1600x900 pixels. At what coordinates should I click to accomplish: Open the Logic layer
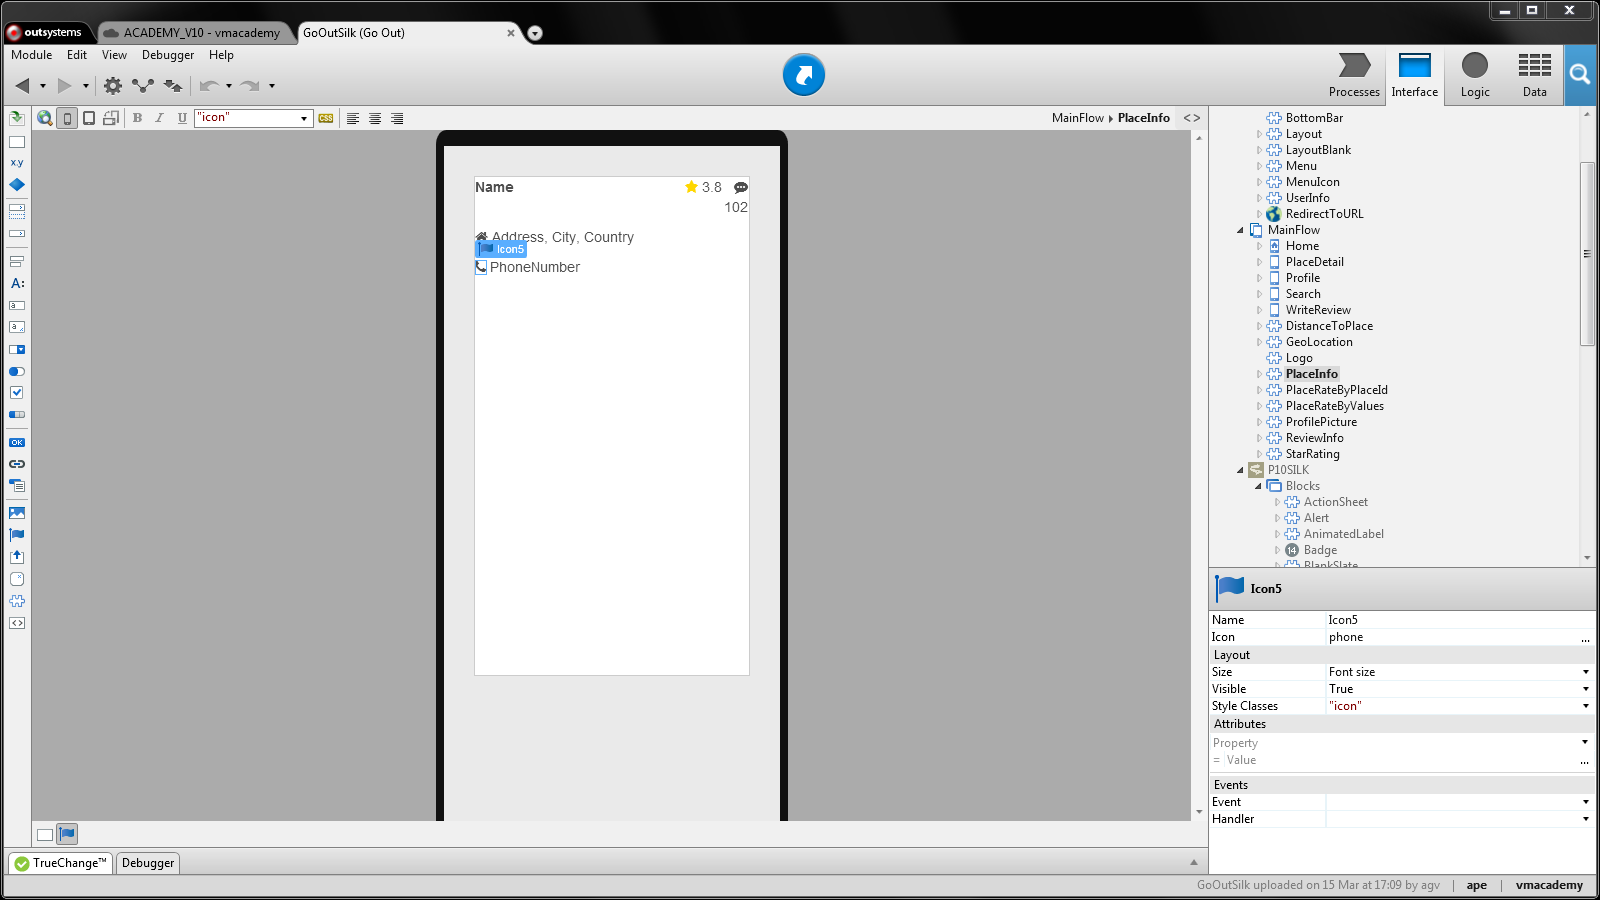1474,75
